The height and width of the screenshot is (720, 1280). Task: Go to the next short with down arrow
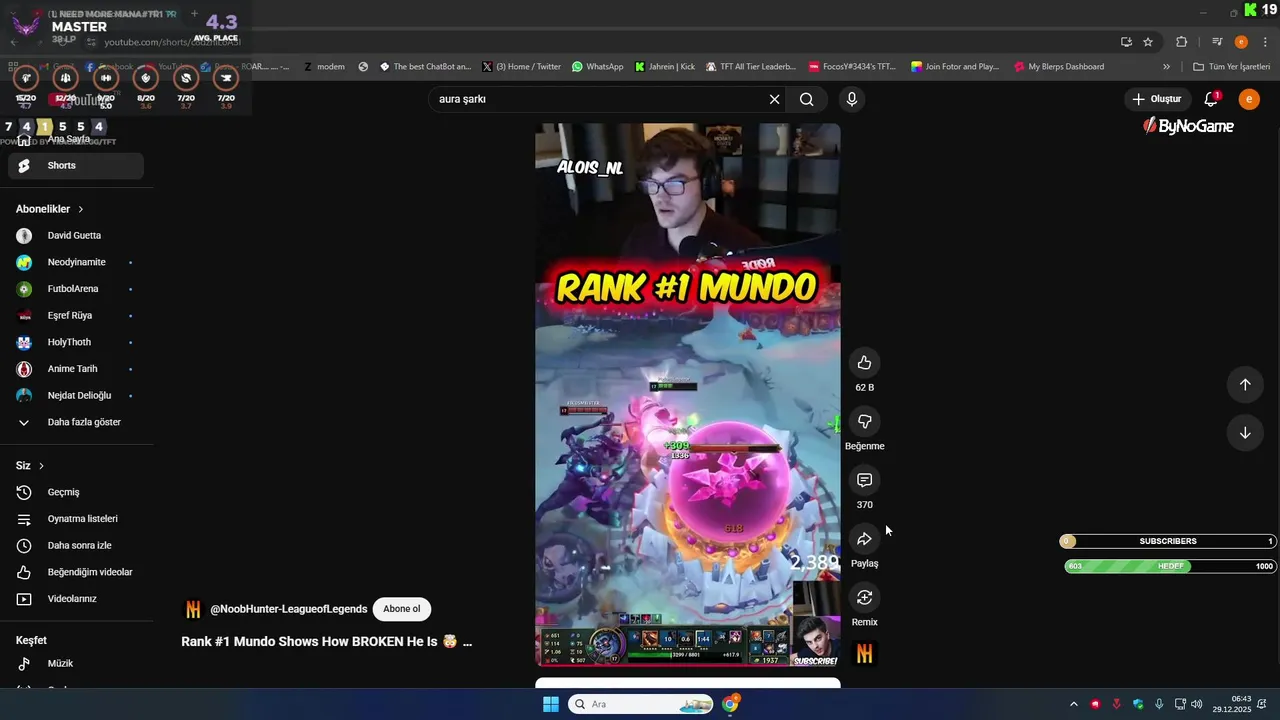click(1245, 433)
